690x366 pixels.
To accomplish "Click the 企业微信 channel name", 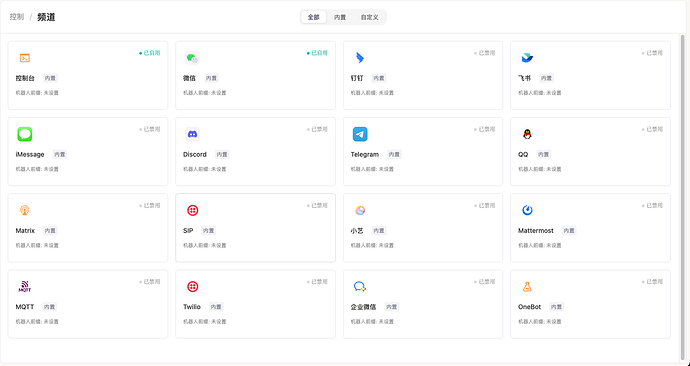I will (363, 307).
